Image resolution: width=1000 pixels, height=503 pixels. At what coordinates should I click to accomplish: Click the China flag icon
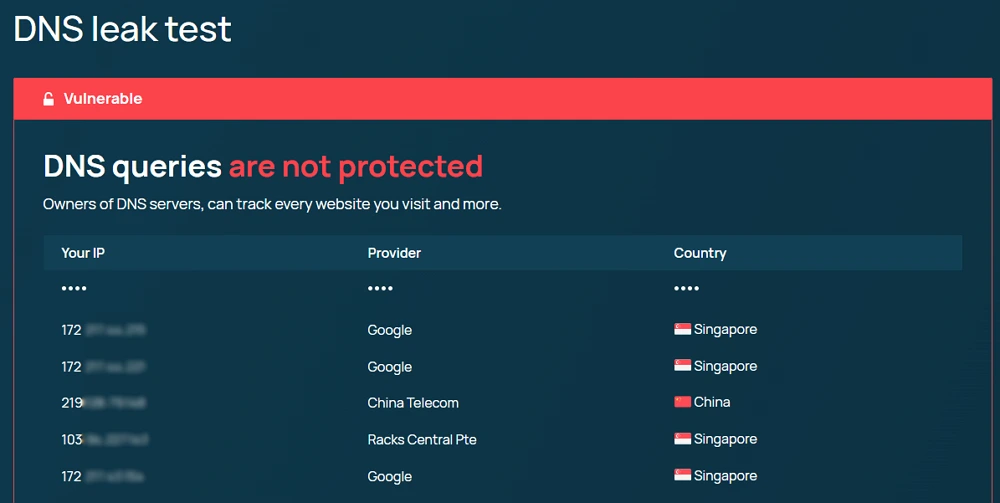point(682,402)
